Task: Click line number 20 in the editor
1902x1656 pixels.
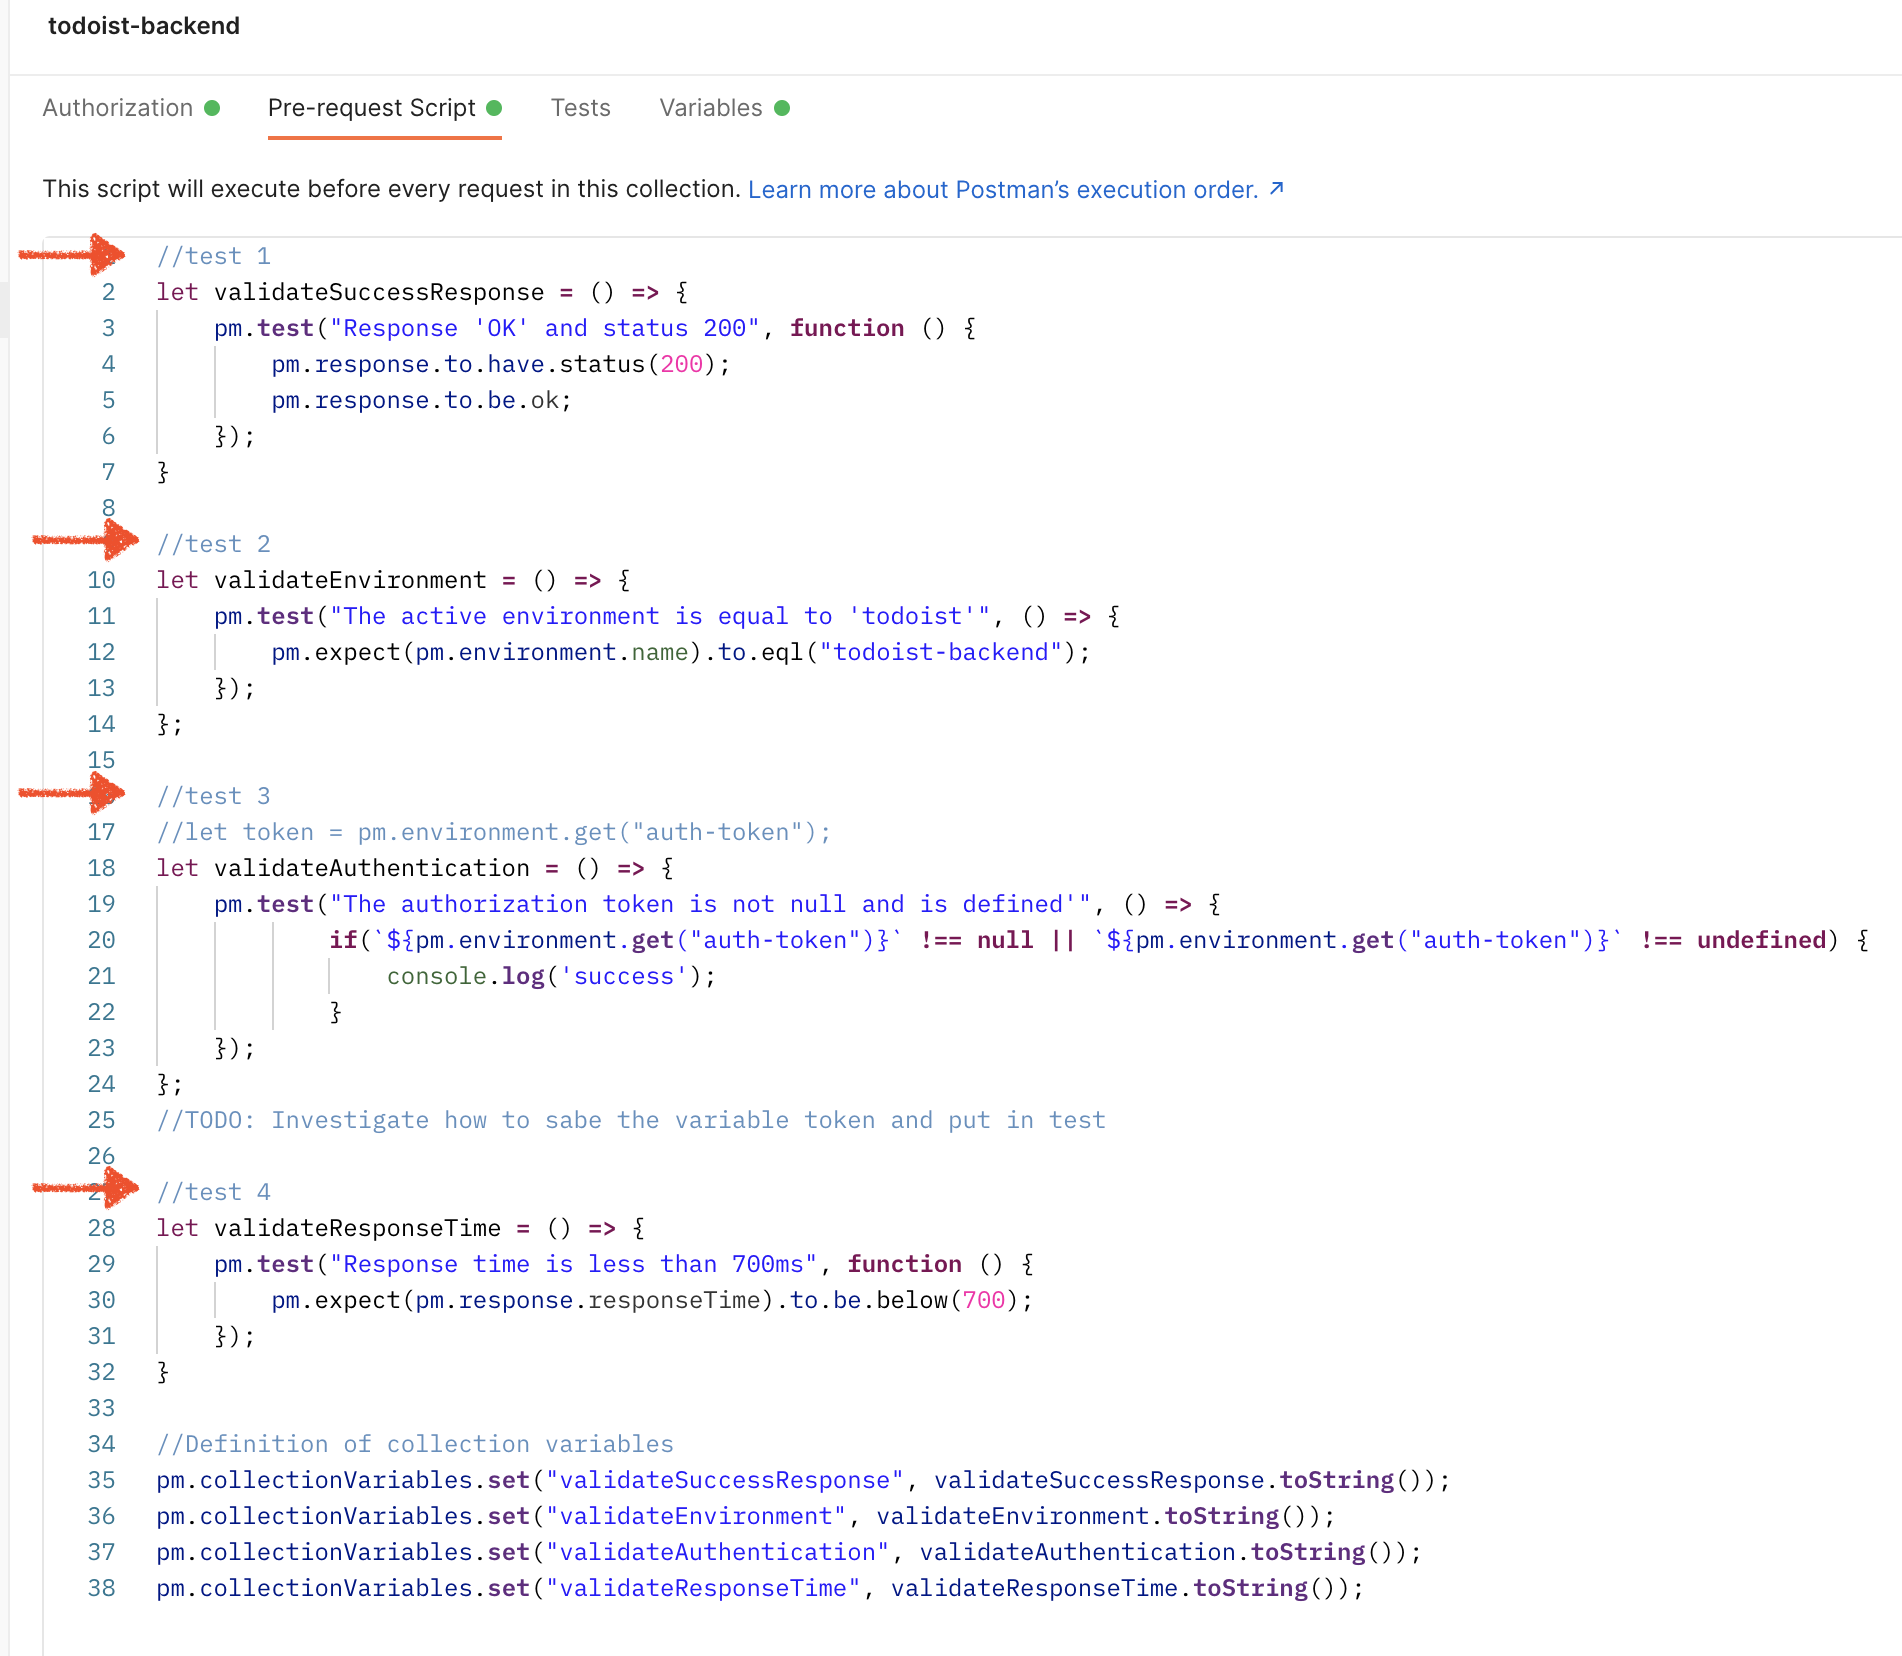Action: tap(101, 939)
